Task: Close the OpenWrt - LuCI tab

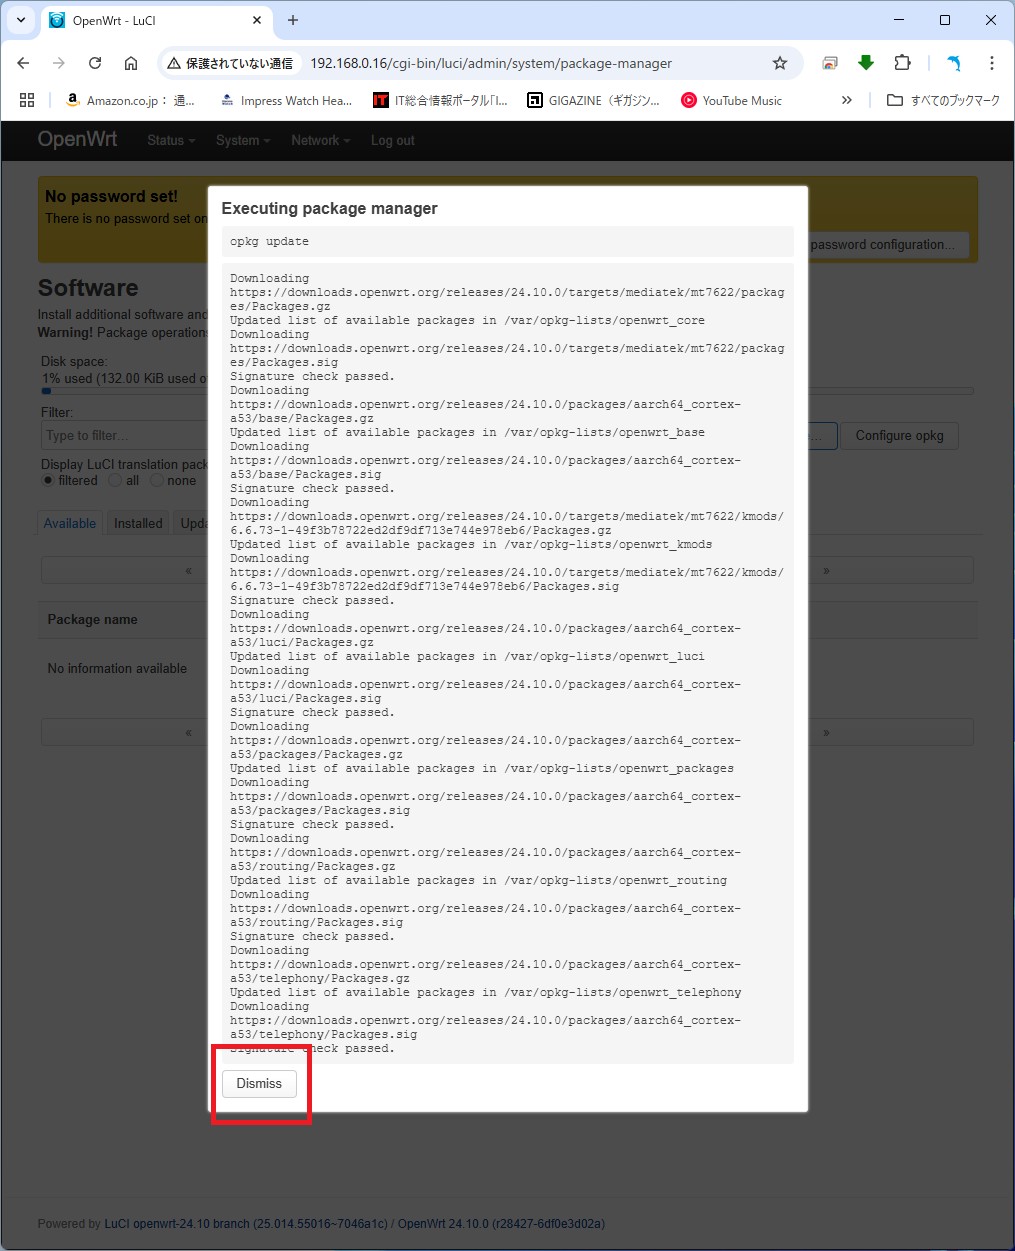Action: point(257,20)
